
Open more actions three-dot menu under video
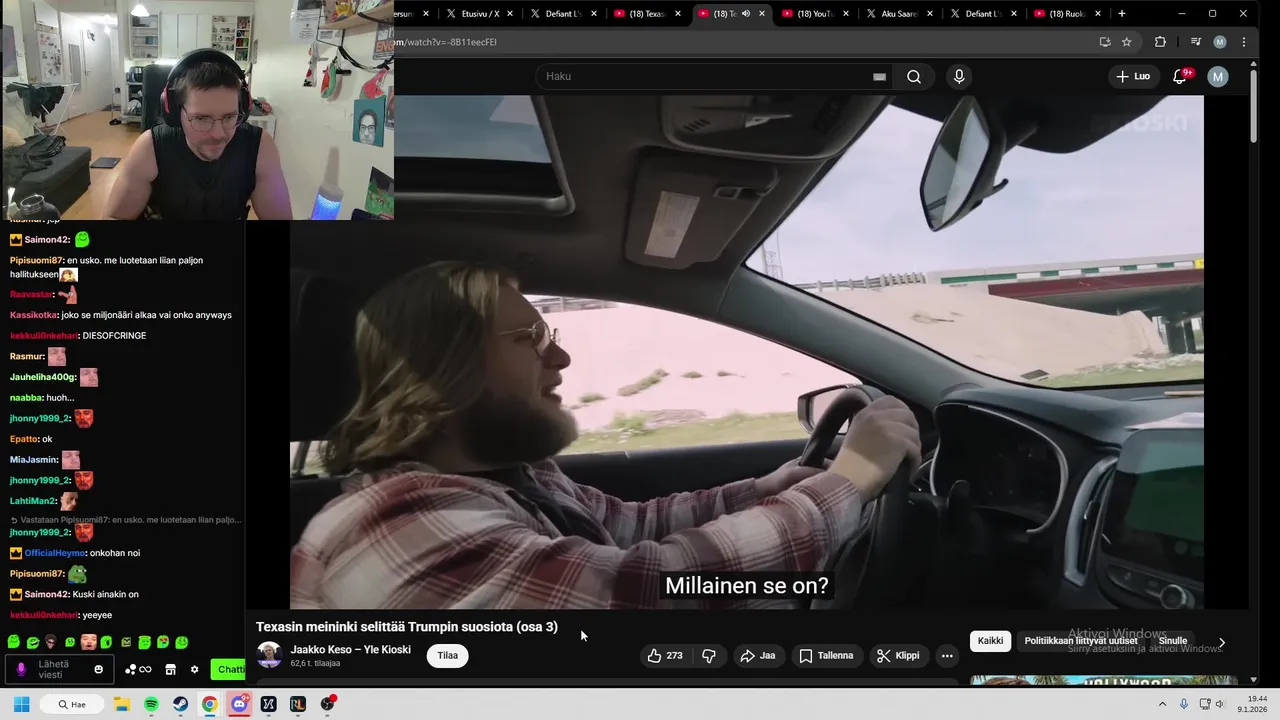pos(947,656)
